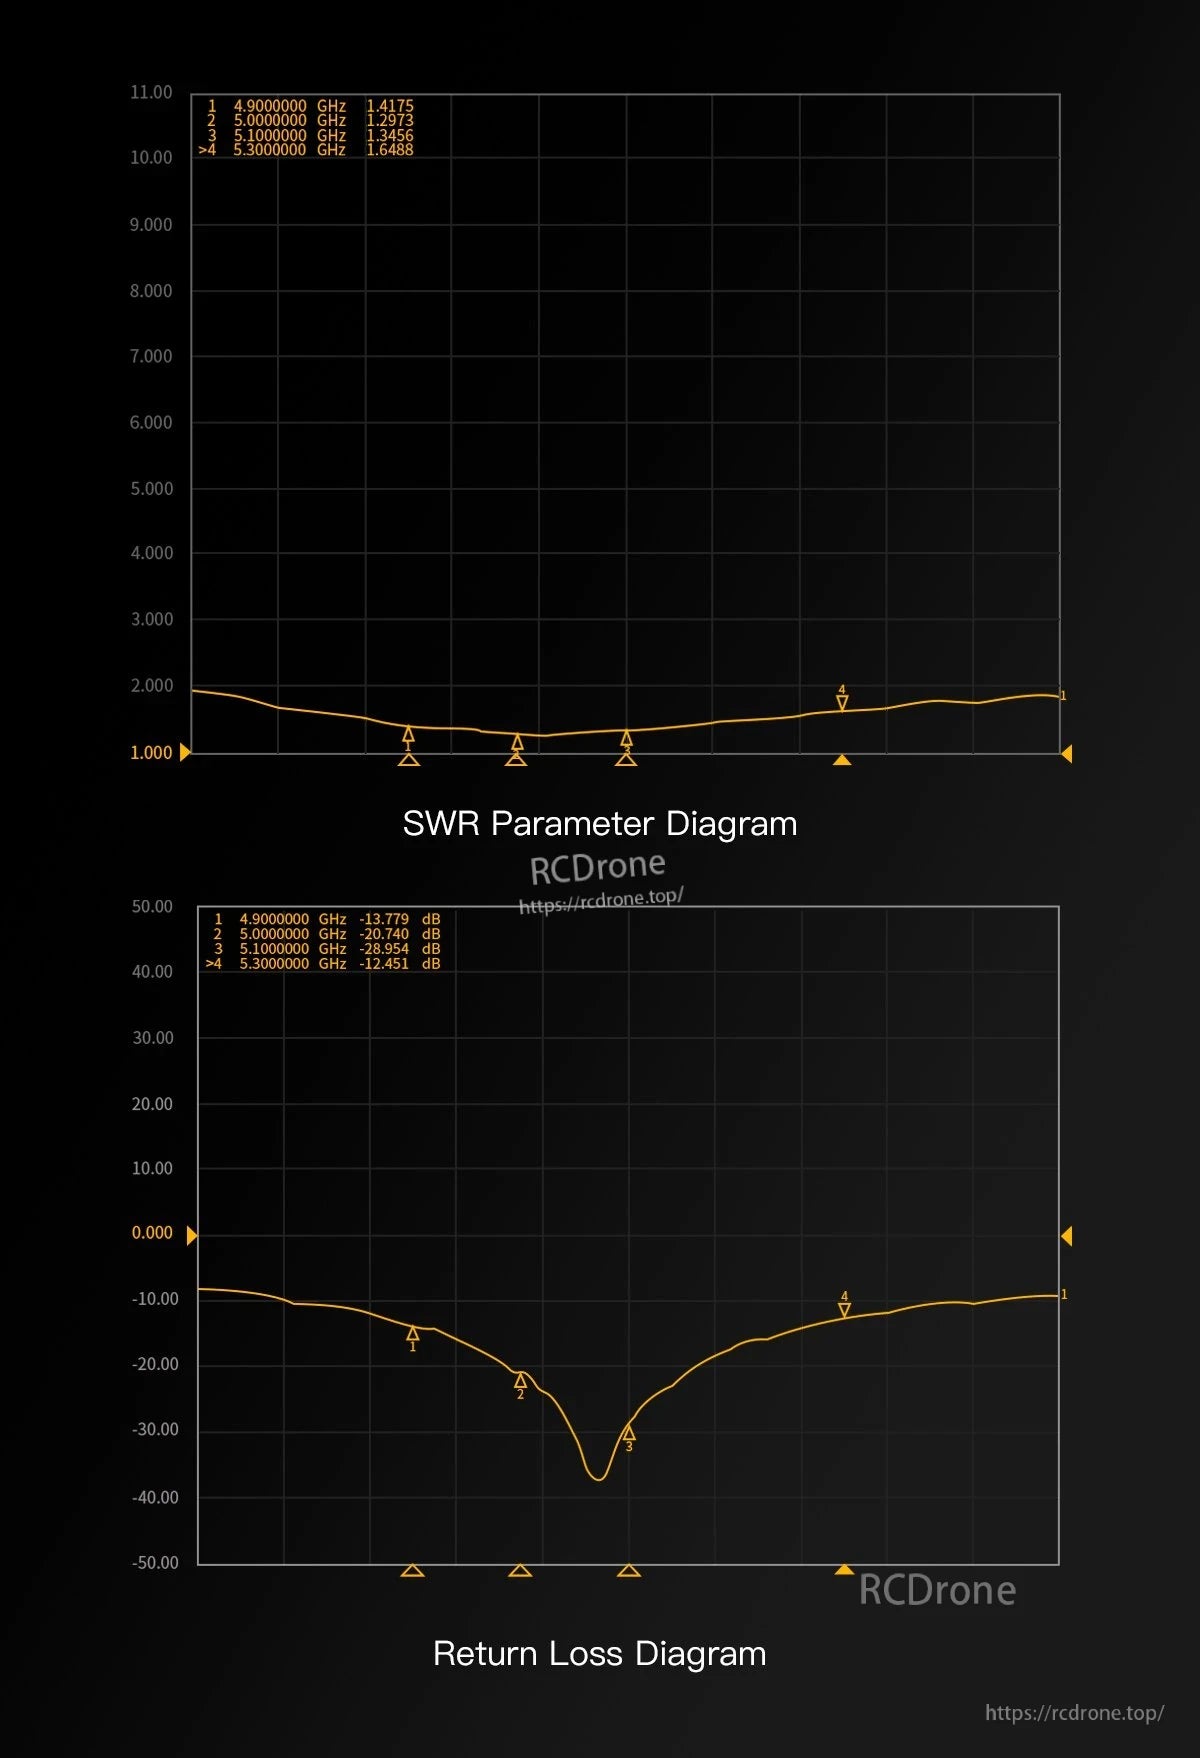Click return loss row '-12.451 dB'
The width and height of the screenshot is (1200, 1758).
pyautogui.click(x=323, y=964)
